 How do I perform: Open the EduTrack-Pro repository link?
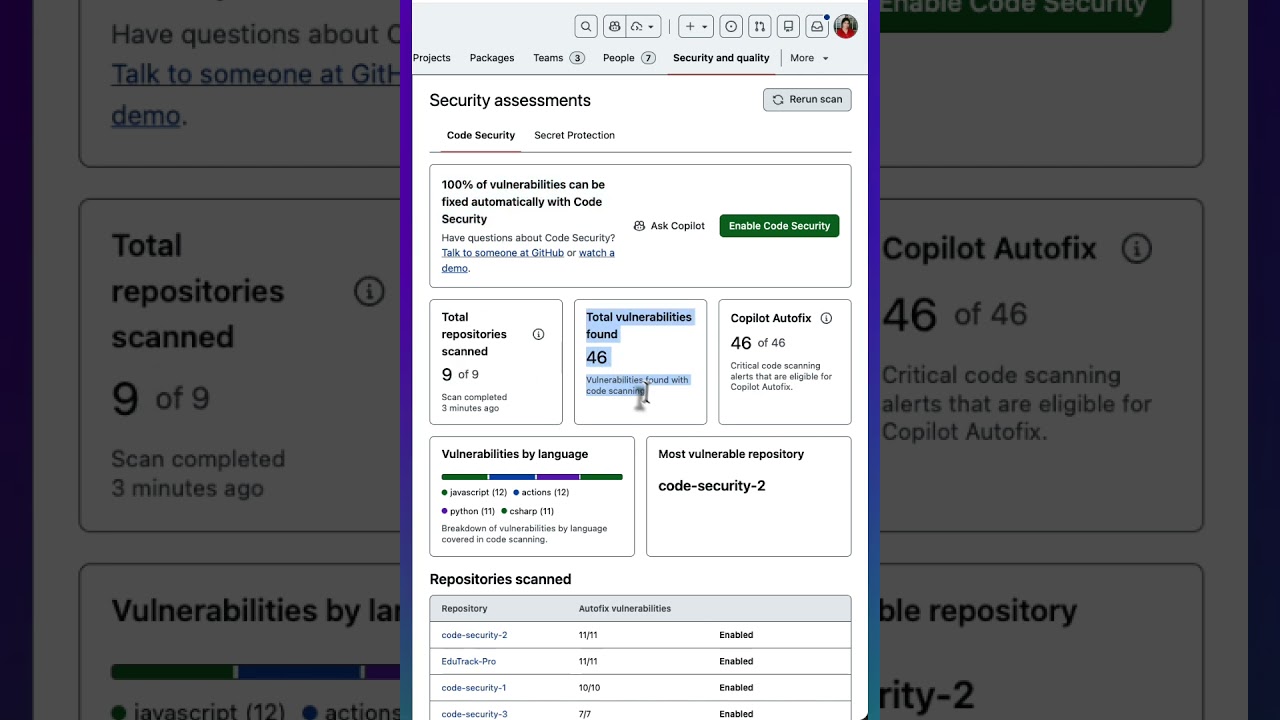pos(469,661)
